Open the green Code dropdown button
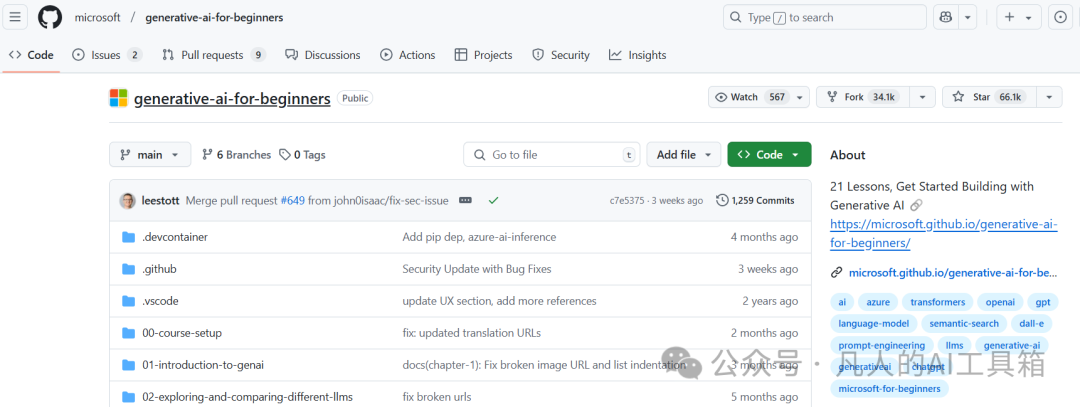1080x407 pixels. (x=769, y=155)
